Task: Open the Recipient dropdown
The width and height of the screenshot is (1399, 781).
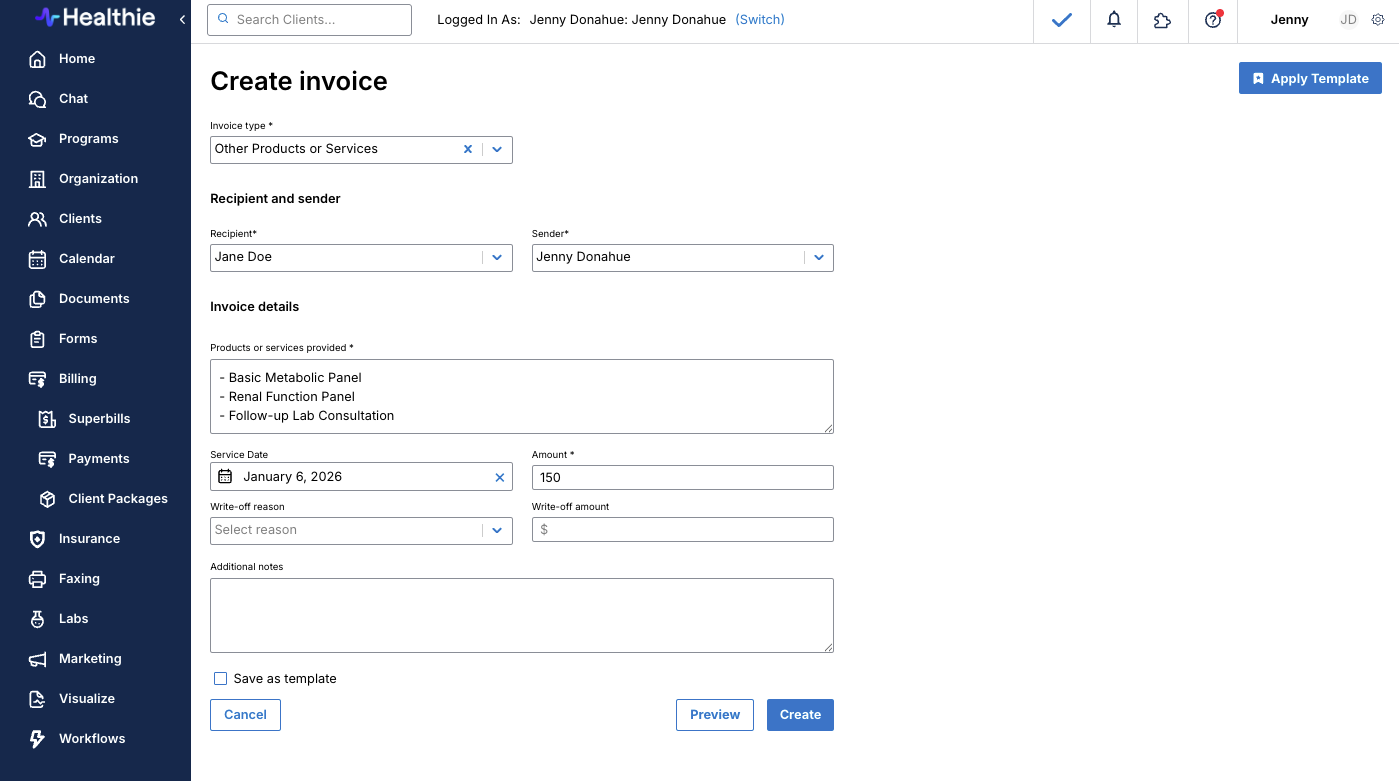Action: [497, 257]
